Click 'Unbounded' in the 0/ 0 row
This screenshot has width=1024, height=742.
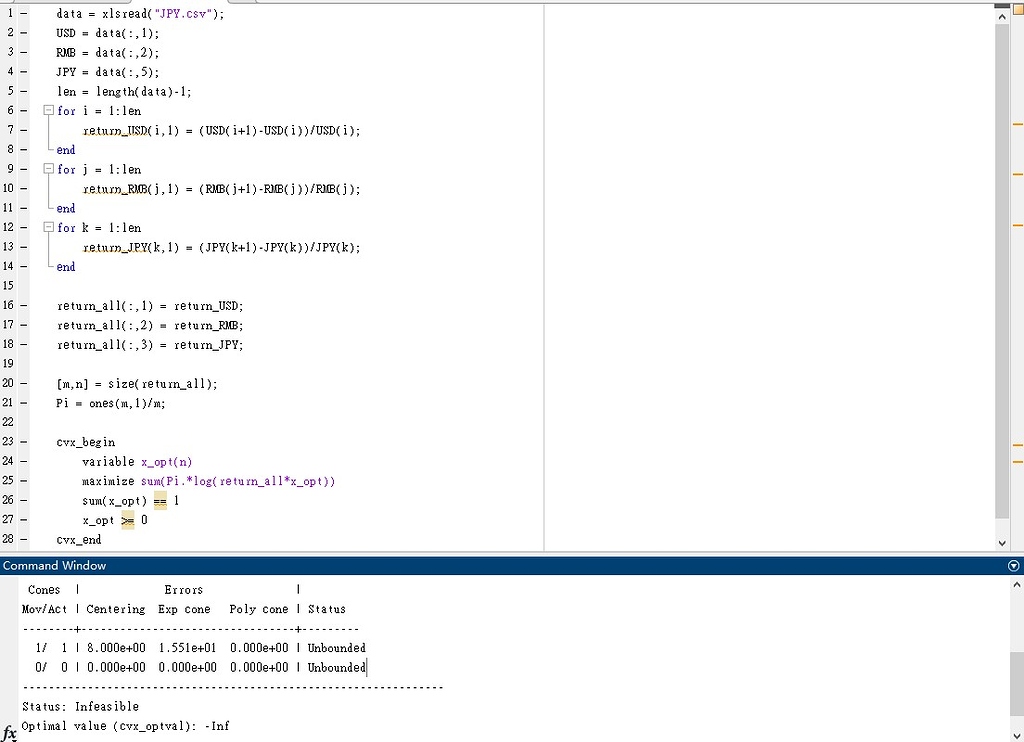coord(336,668)
